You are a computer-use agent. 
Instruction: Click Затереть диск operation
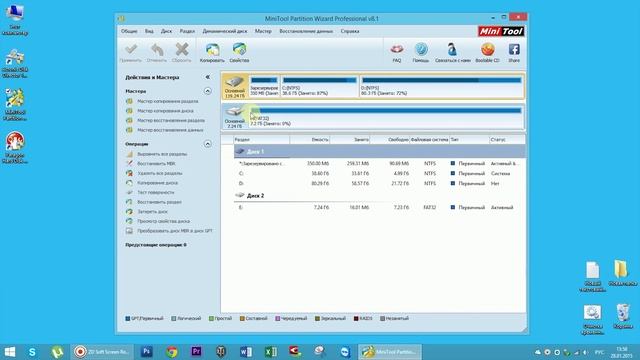152,212
